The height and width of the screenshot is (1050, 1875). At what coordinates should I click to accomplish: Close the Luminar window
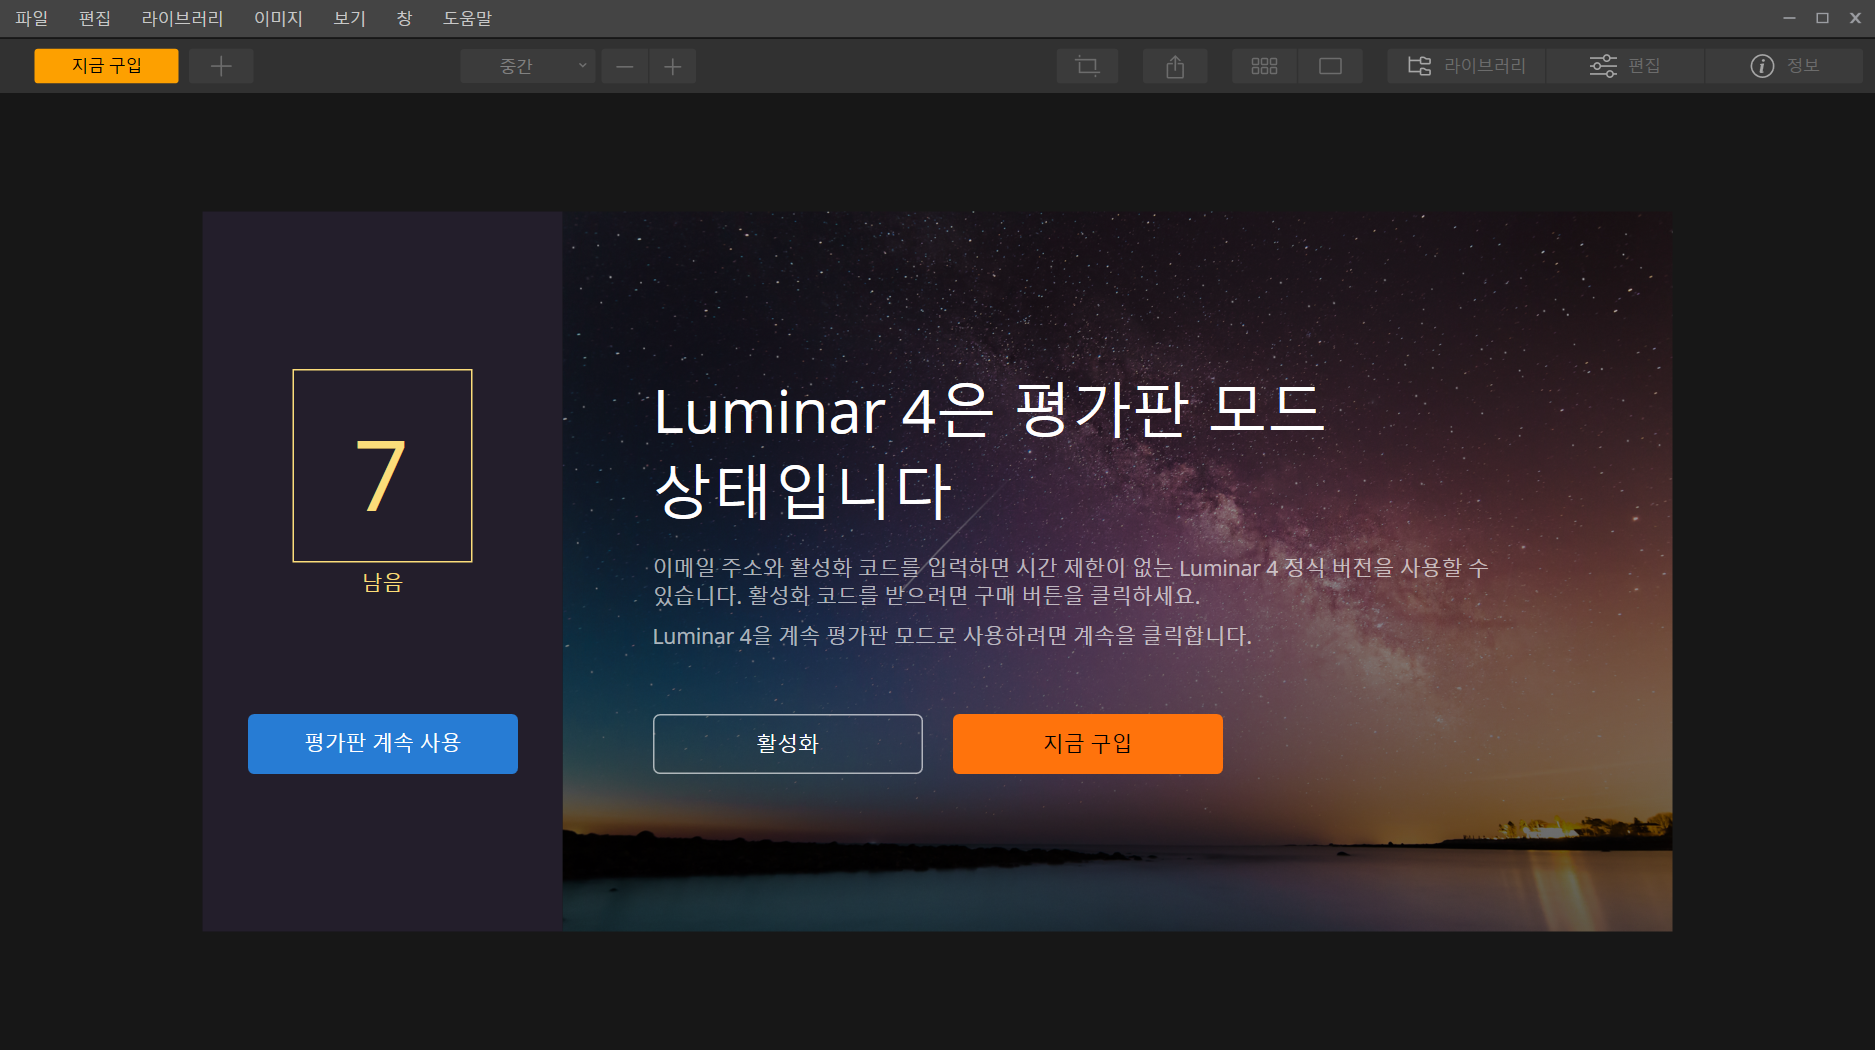tap(1855, 18)
